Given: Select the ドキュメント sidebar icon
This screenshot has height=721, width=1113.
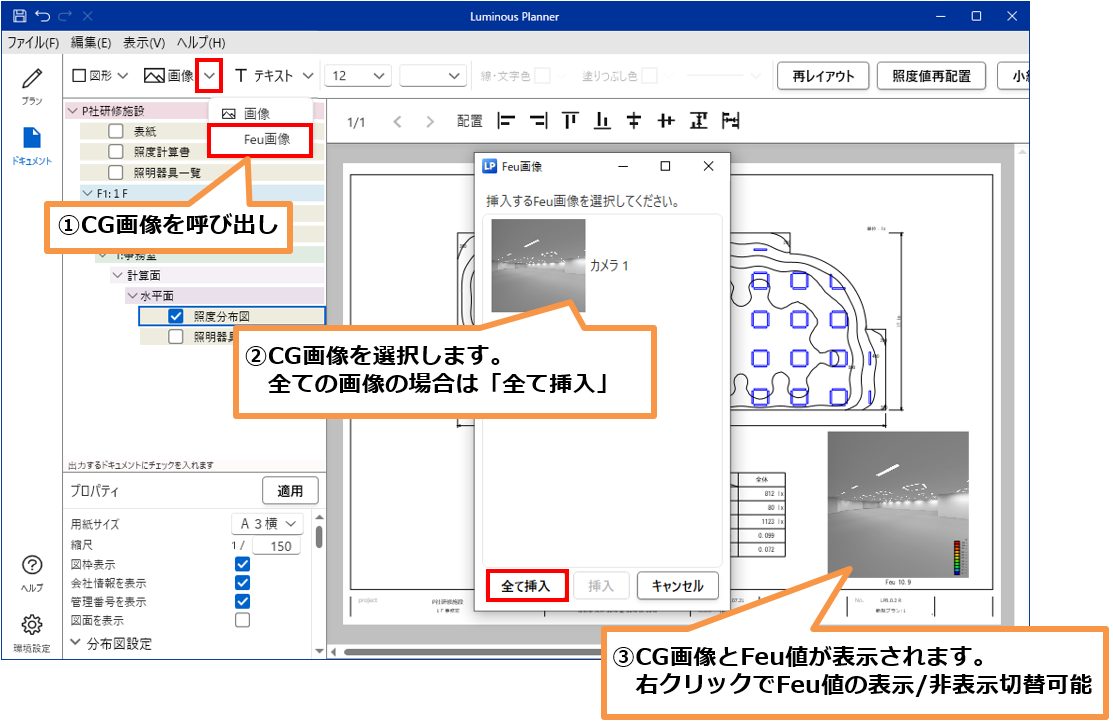Looking at the screenshot, I should 32,144.
